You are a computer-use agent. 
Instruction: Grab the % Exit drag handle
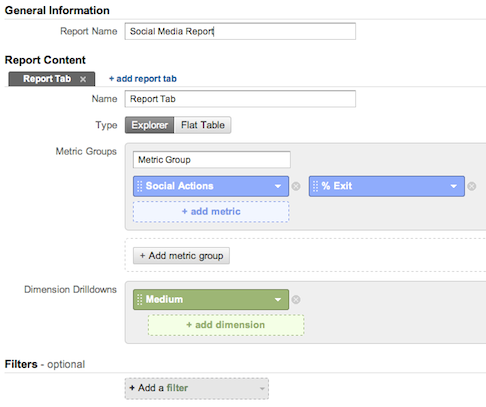[x=315, y=186]
